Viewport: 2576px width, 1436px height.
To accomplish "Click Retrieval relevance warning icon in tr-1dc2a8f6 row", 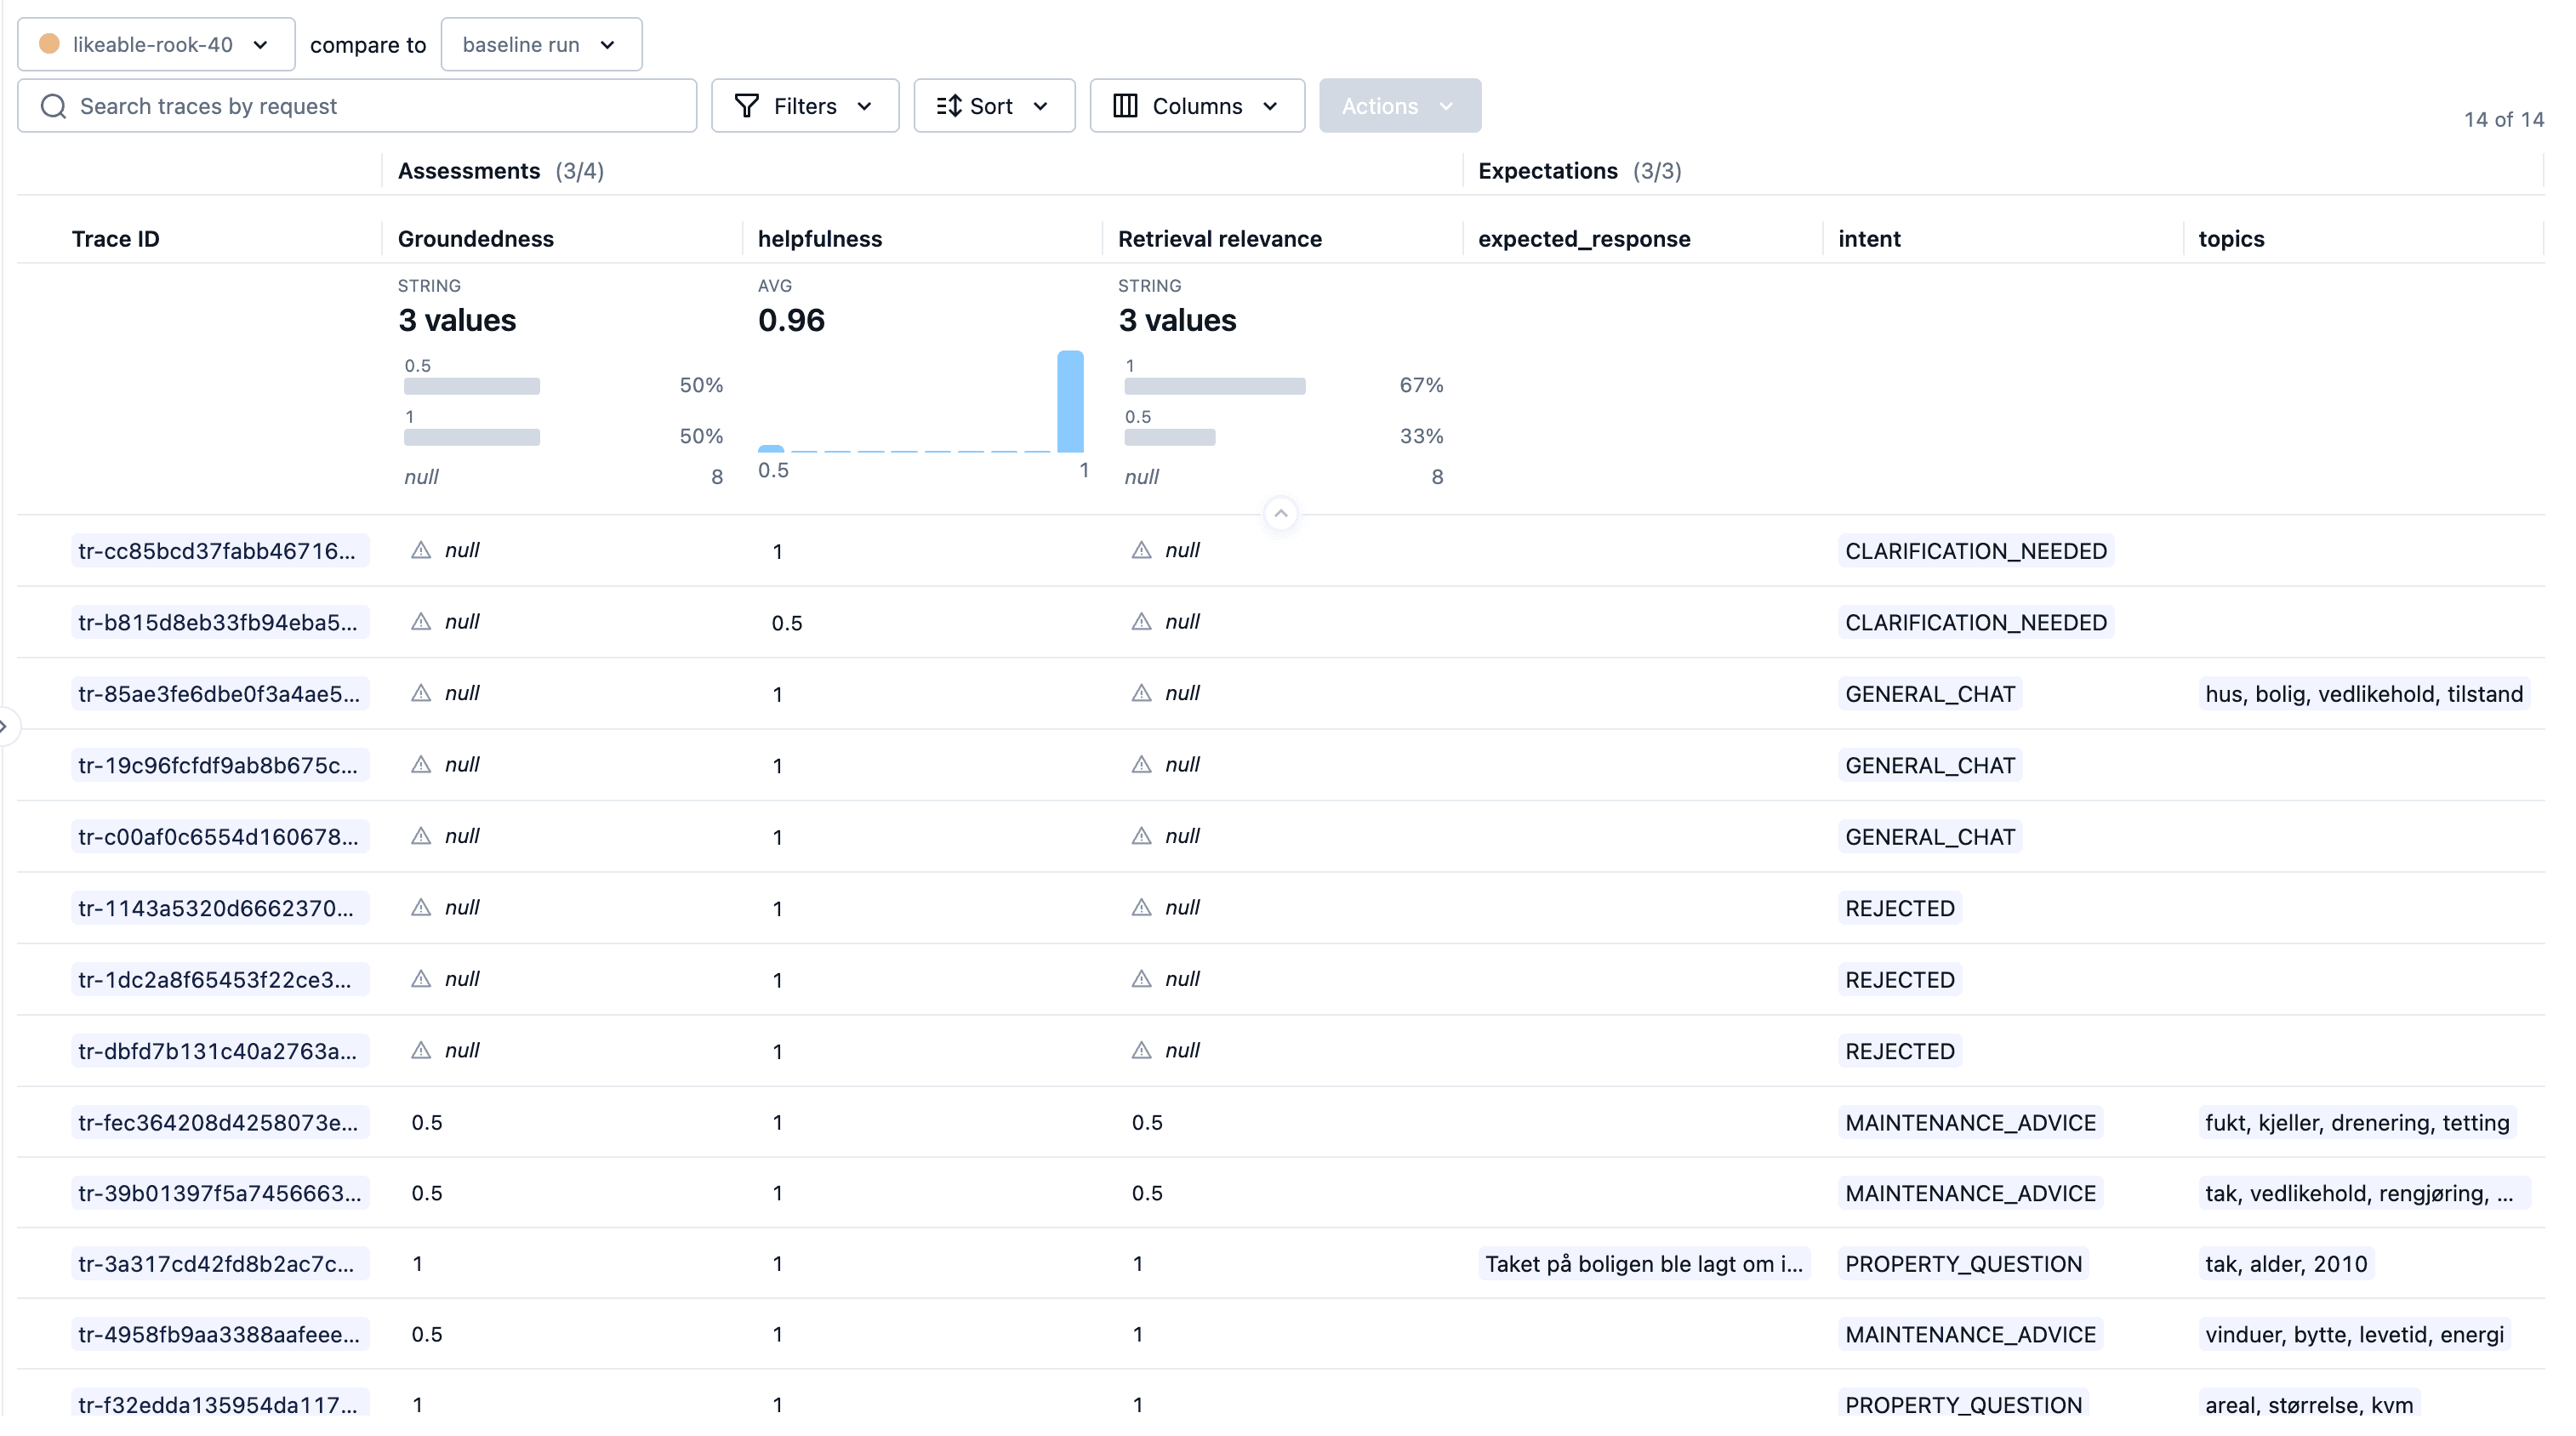I will (1141, 979).
